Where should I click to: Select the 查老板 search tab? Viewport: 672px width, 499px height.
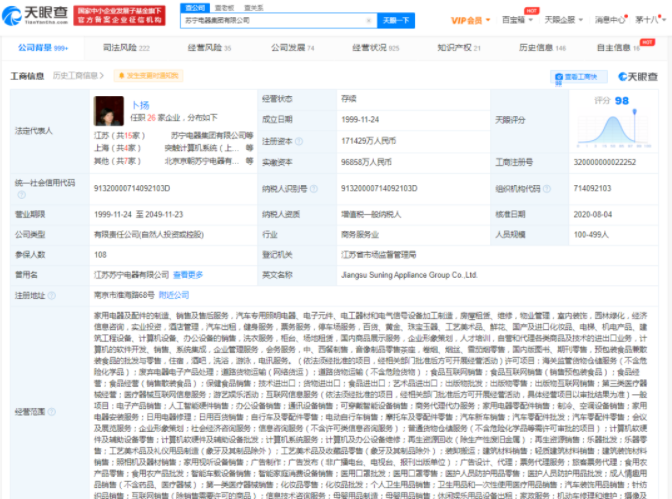pyautogui.click(x=224, y=8)
